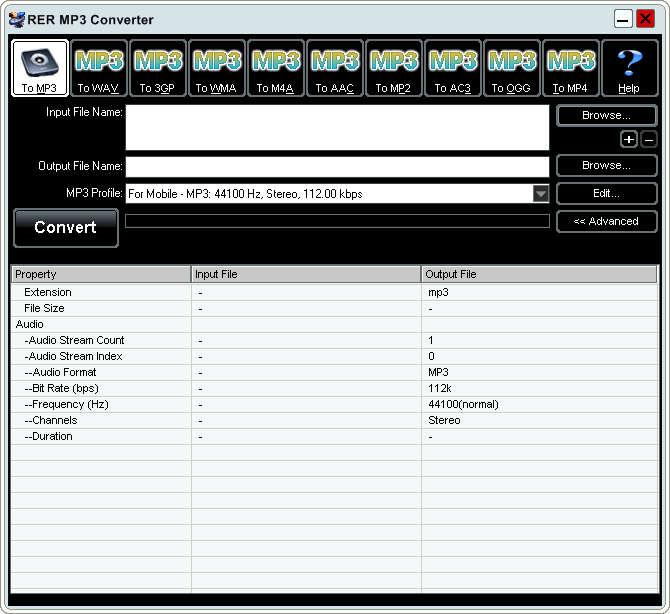The width and height of the screenshot is (670, 614).
Task: Choose the To MP4 conversion icon
Action: 571,68
